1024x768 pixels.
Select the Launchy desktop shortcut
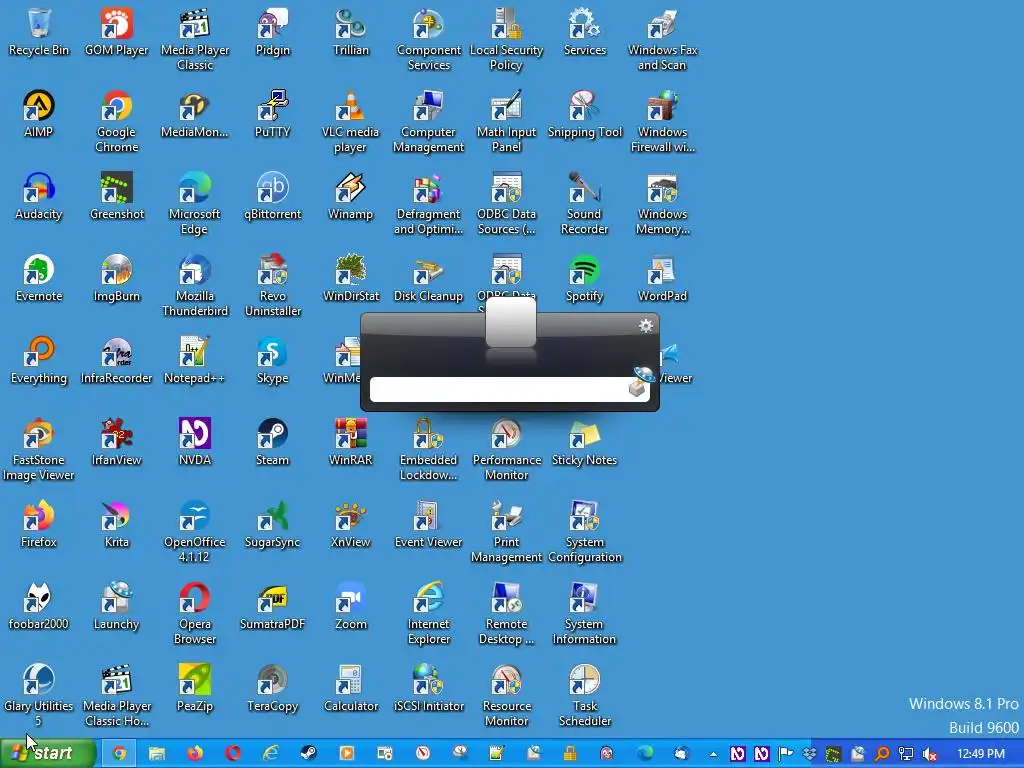(116, 607)
